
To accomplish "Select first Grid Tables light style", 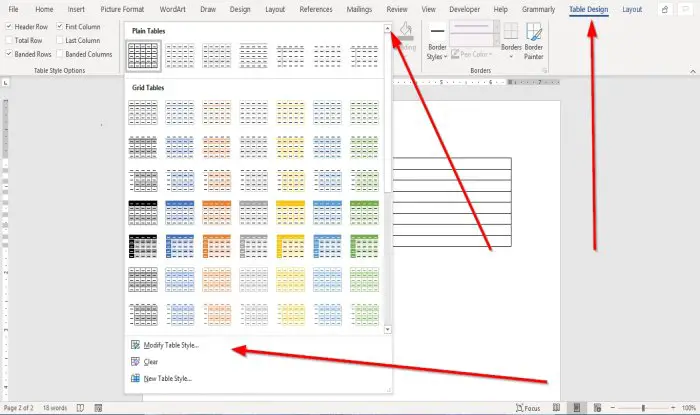I will (x=143, y=112).
